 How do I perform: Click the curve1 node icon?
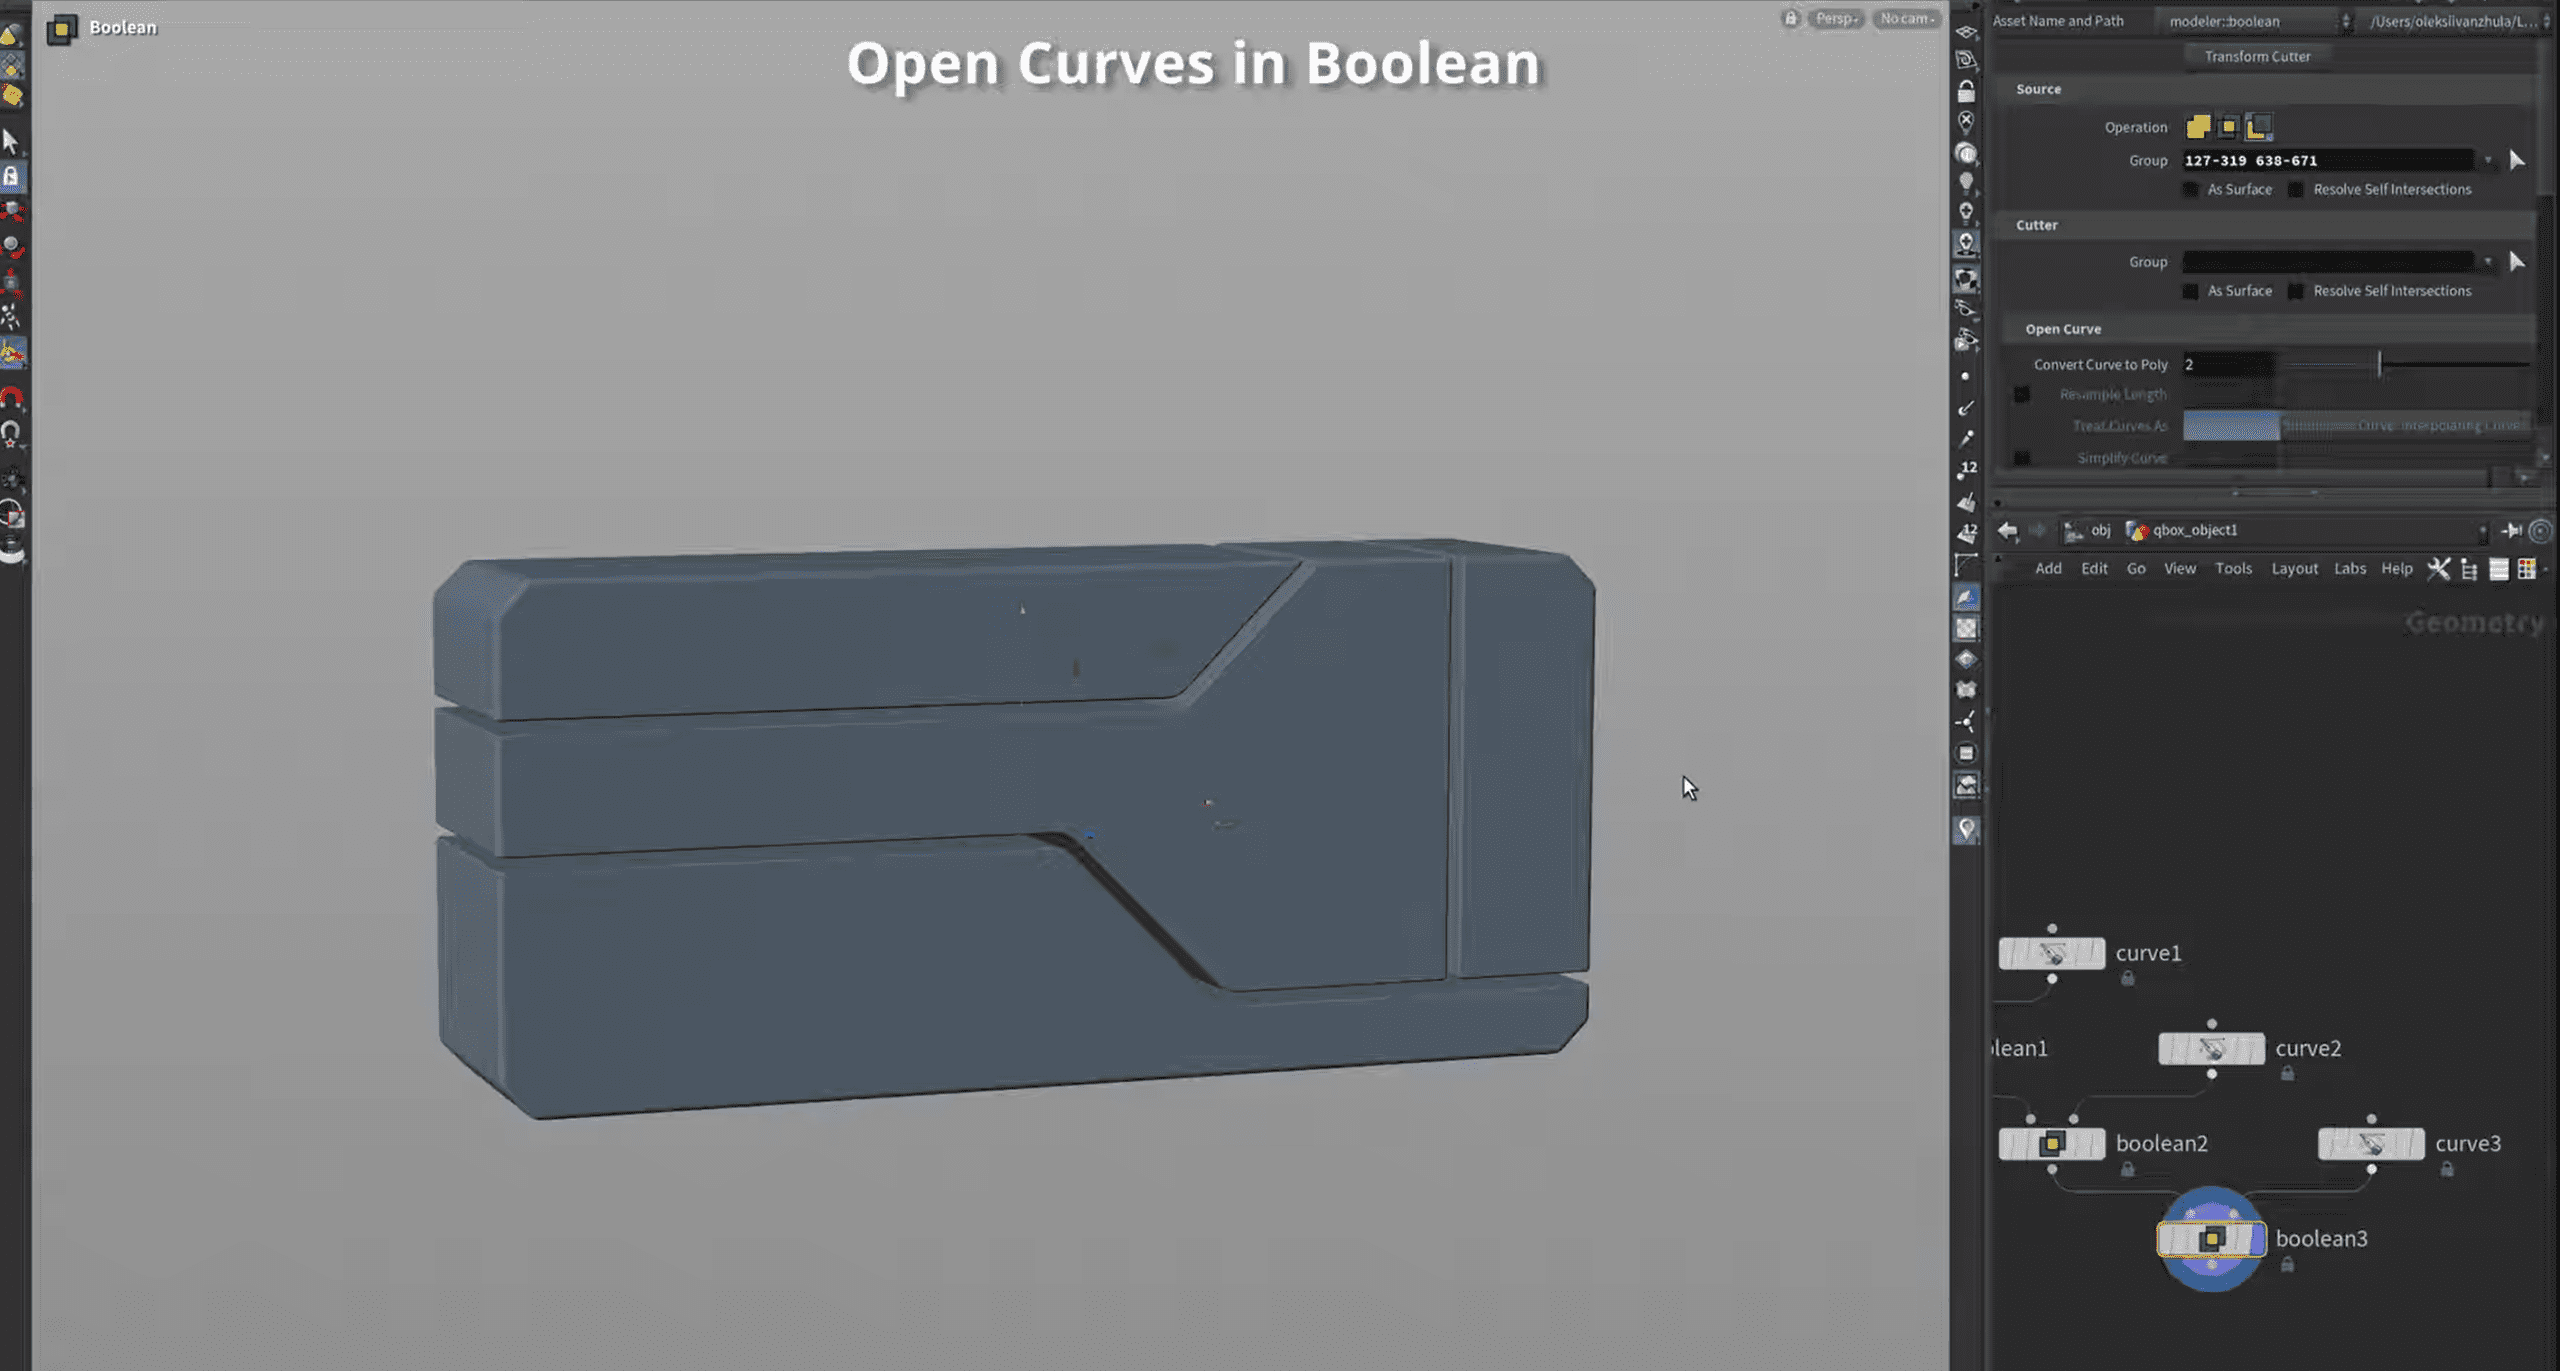pyautogui.click(x=2051, y=953)
